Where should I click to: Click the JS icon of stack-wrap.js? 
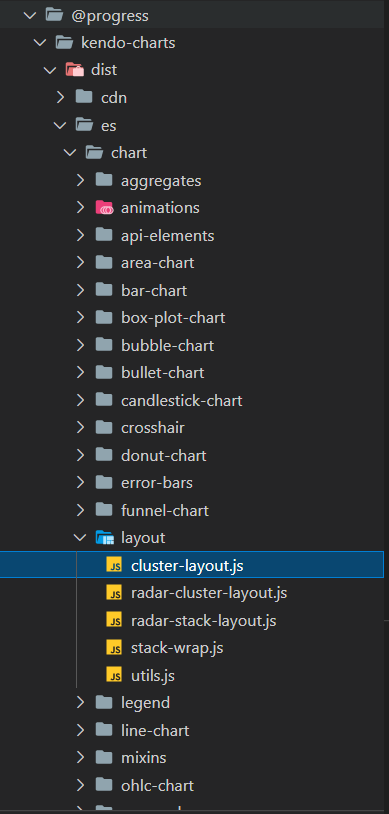pos(114,648)
